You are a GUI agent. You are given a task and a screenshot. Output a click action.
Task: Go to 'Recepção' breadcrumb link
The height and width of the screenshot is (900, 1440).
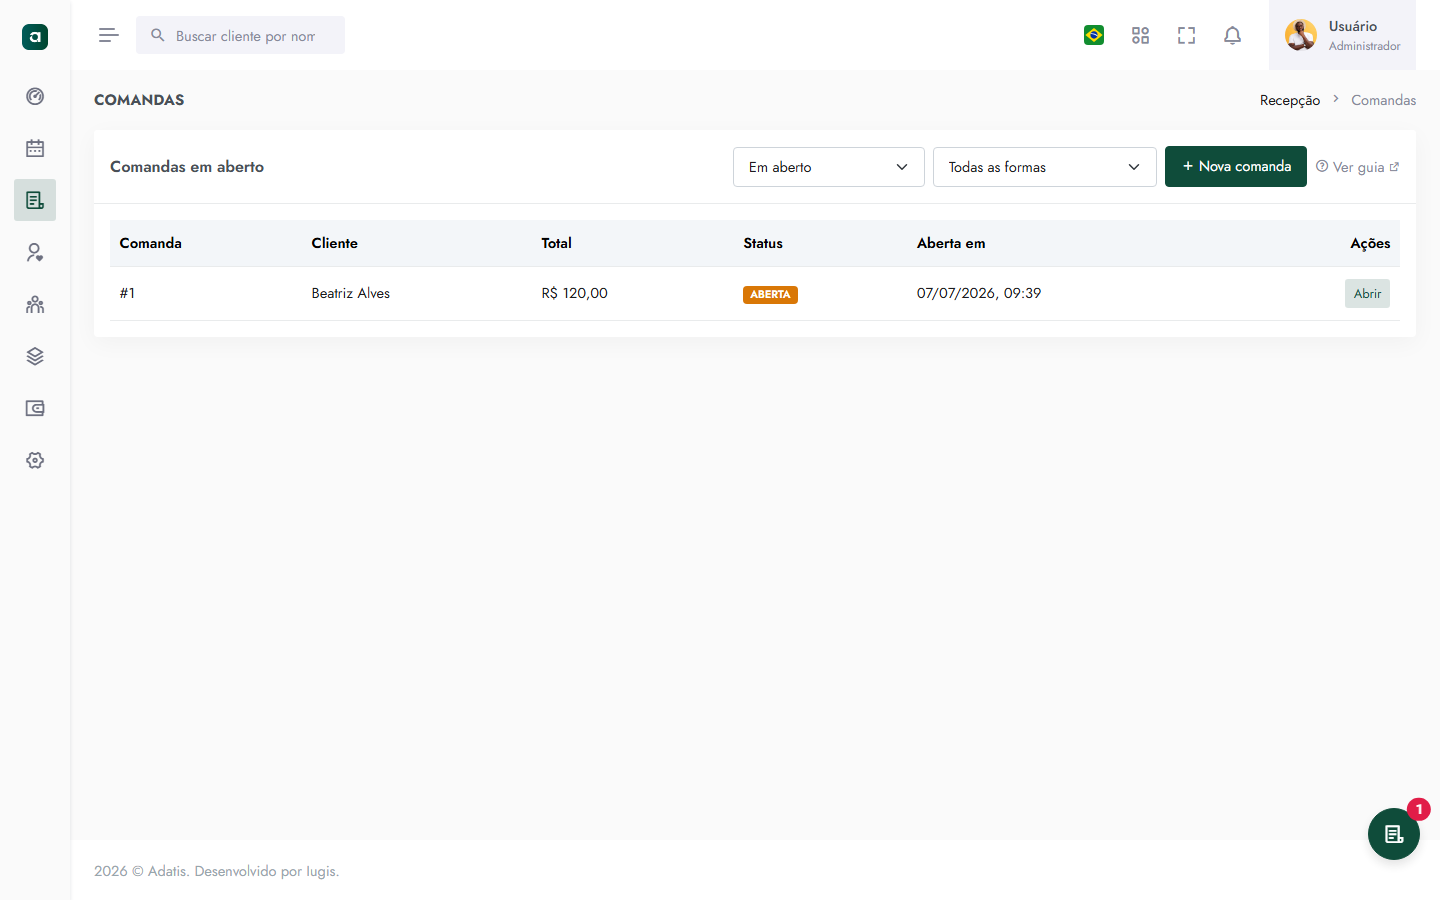[x=1290, y=100]
